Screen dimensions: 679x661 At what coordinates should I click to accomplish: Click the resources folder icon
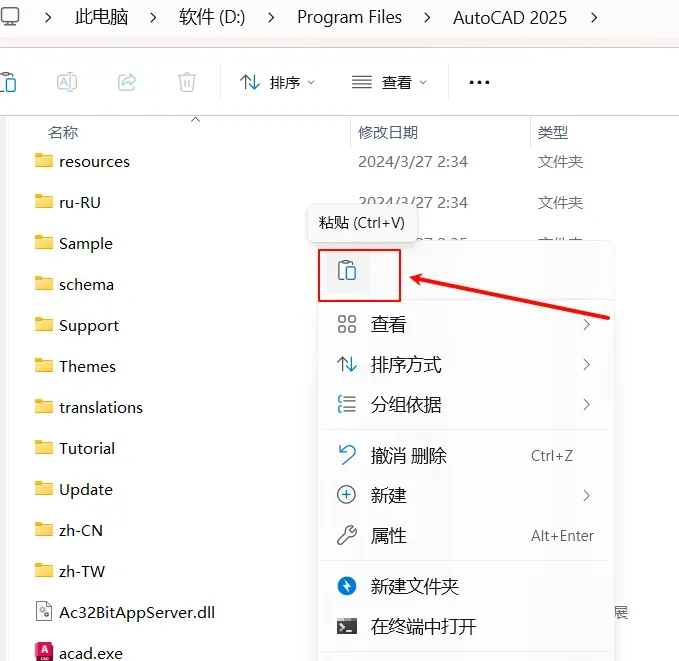tap(44, 160)
